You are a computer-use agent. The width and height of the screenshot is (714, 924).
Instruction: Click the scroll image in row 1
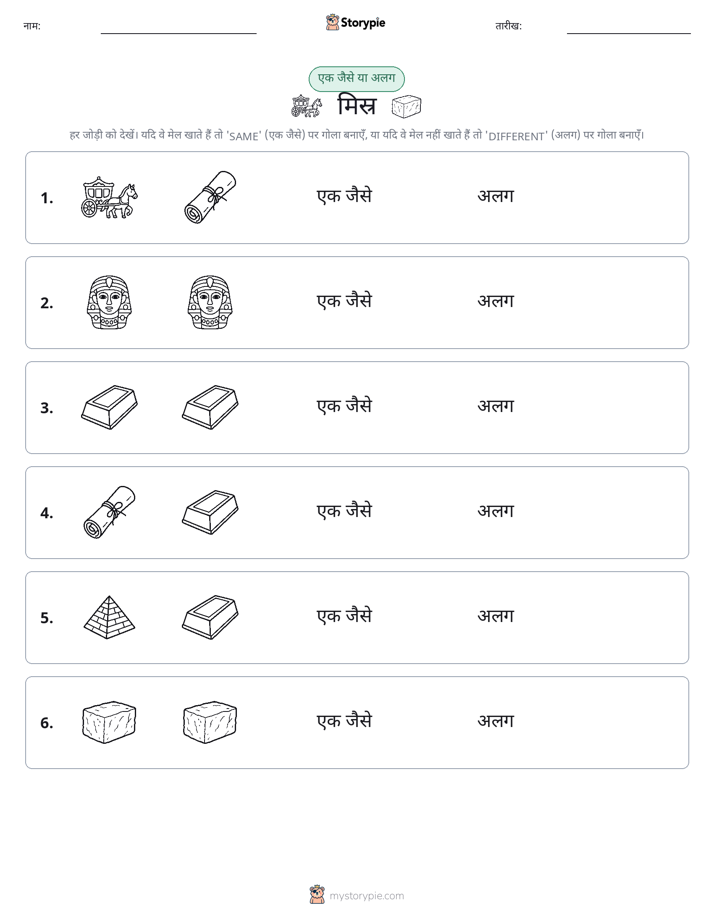tap(210, 197)
